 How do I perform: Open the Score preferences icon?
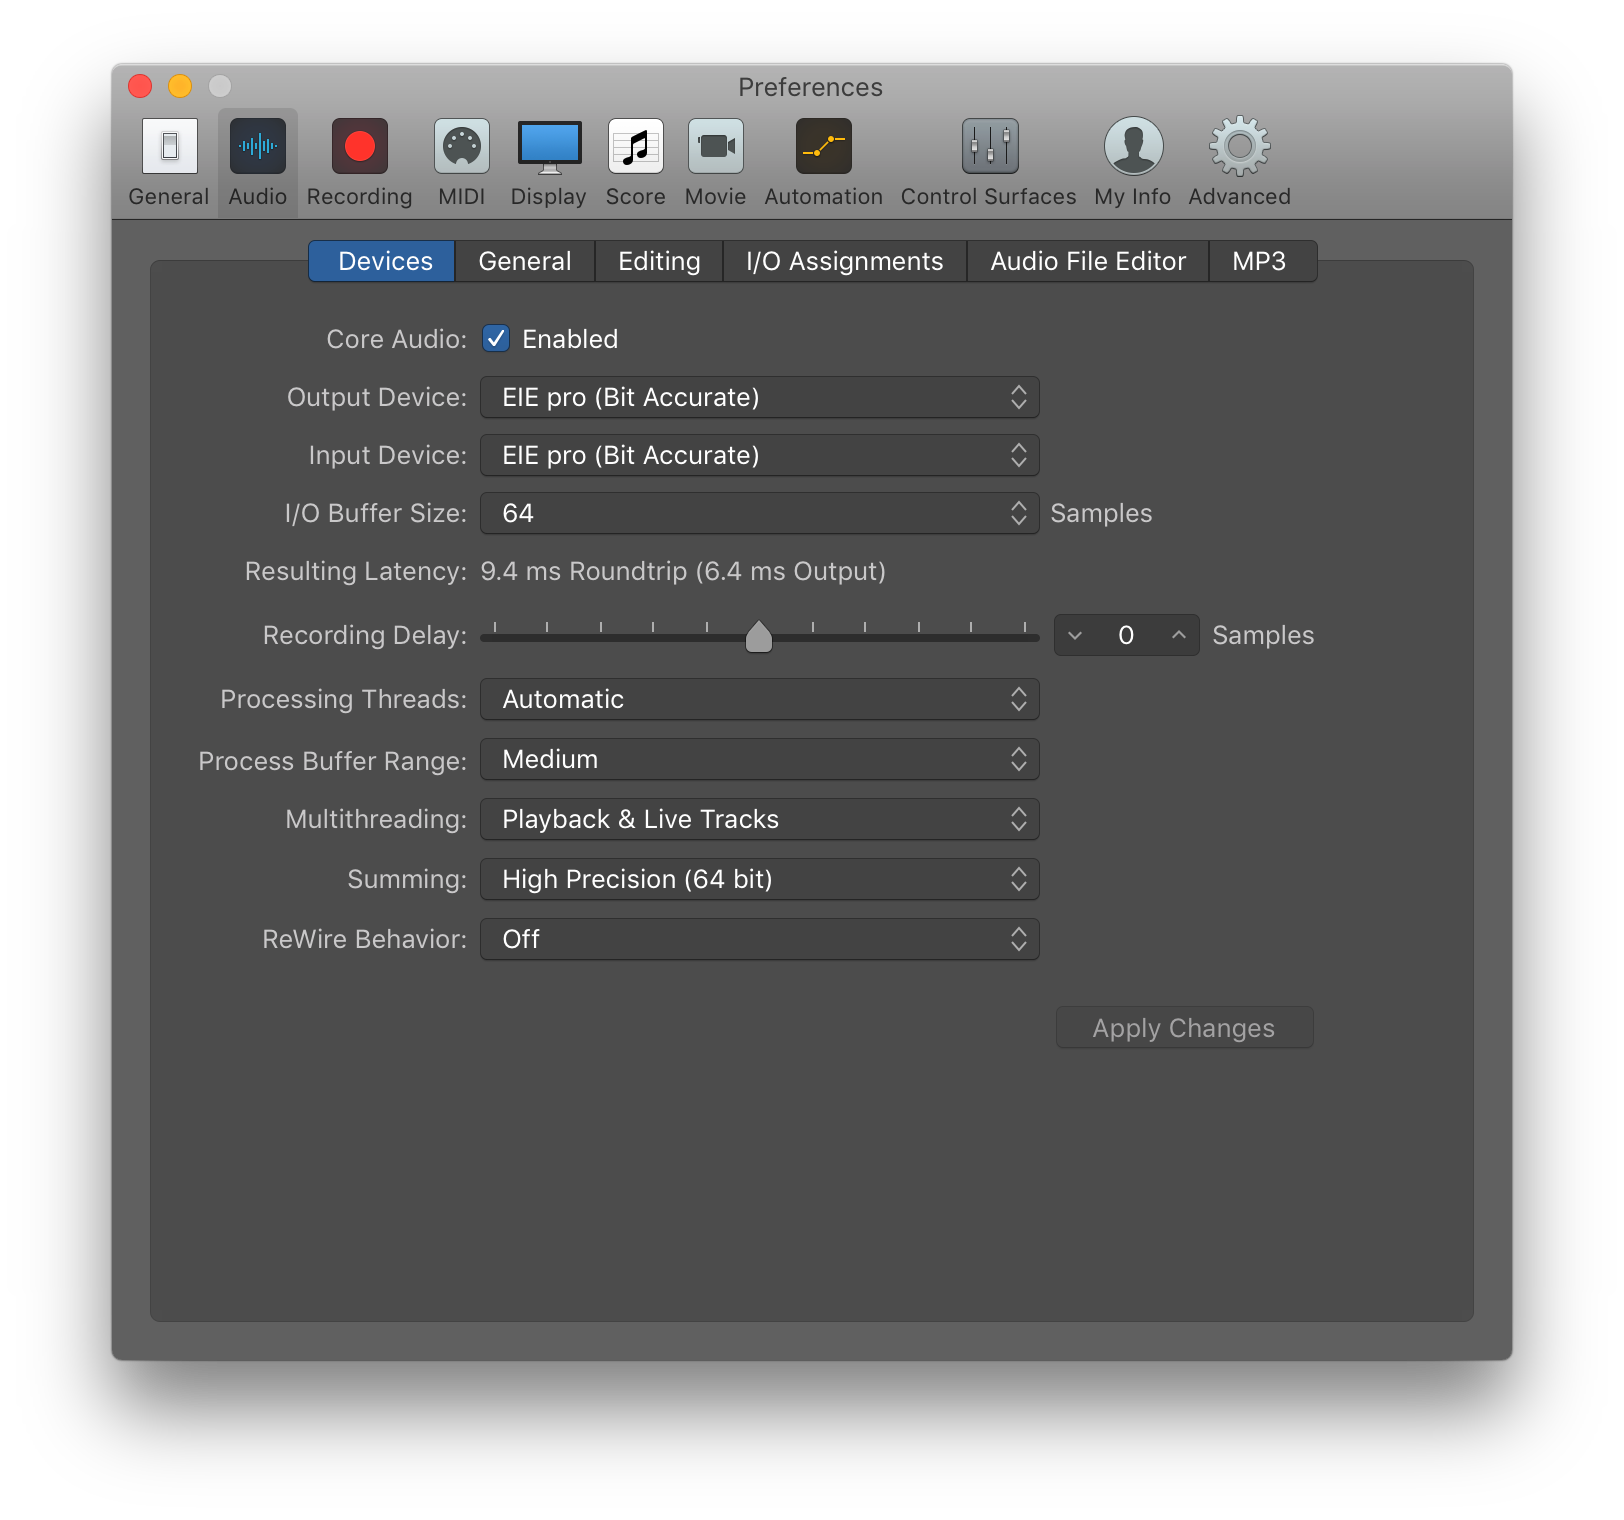(635, 147)
